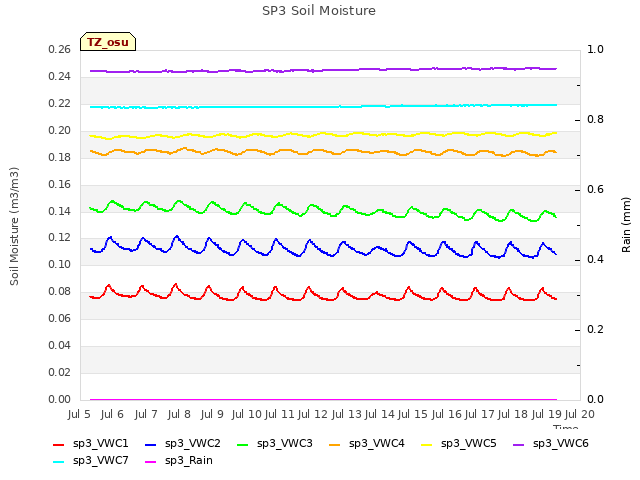Click the Jul 7 x-axis tick label

146,414
